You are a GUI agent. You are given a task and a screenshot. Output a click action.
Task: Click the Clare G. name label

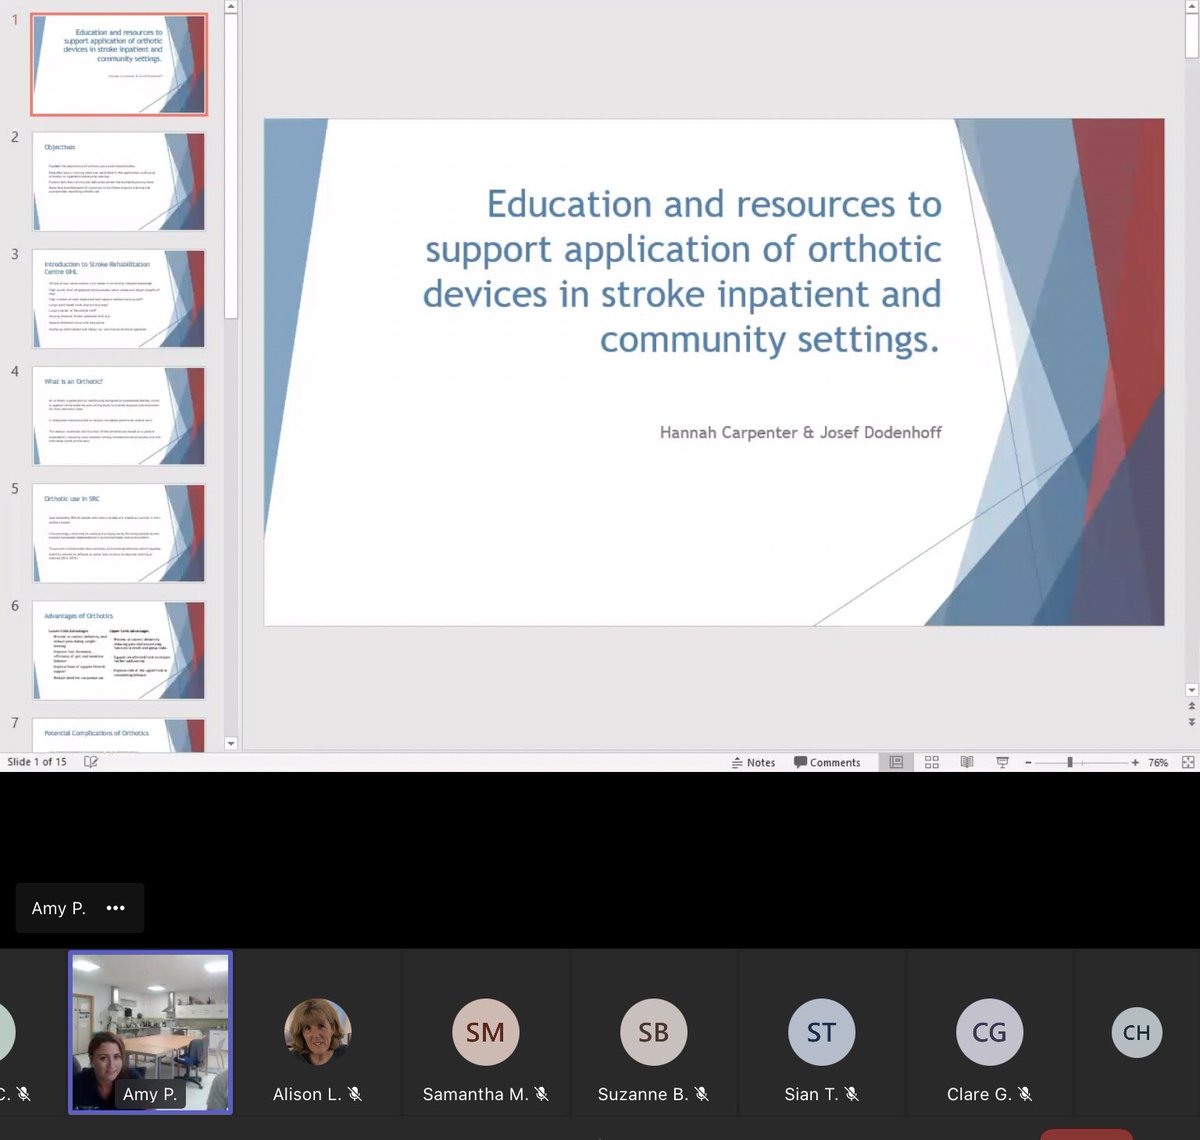[979, 1094]
